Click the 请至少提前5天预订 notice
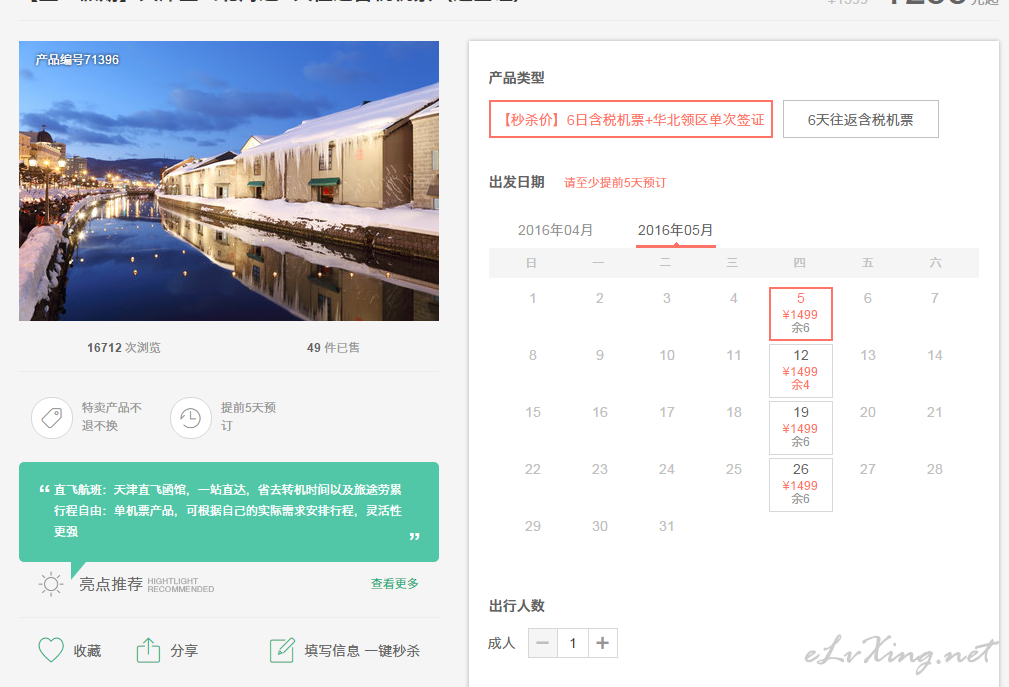This screenshot has width=1009, height=687. 615,183
